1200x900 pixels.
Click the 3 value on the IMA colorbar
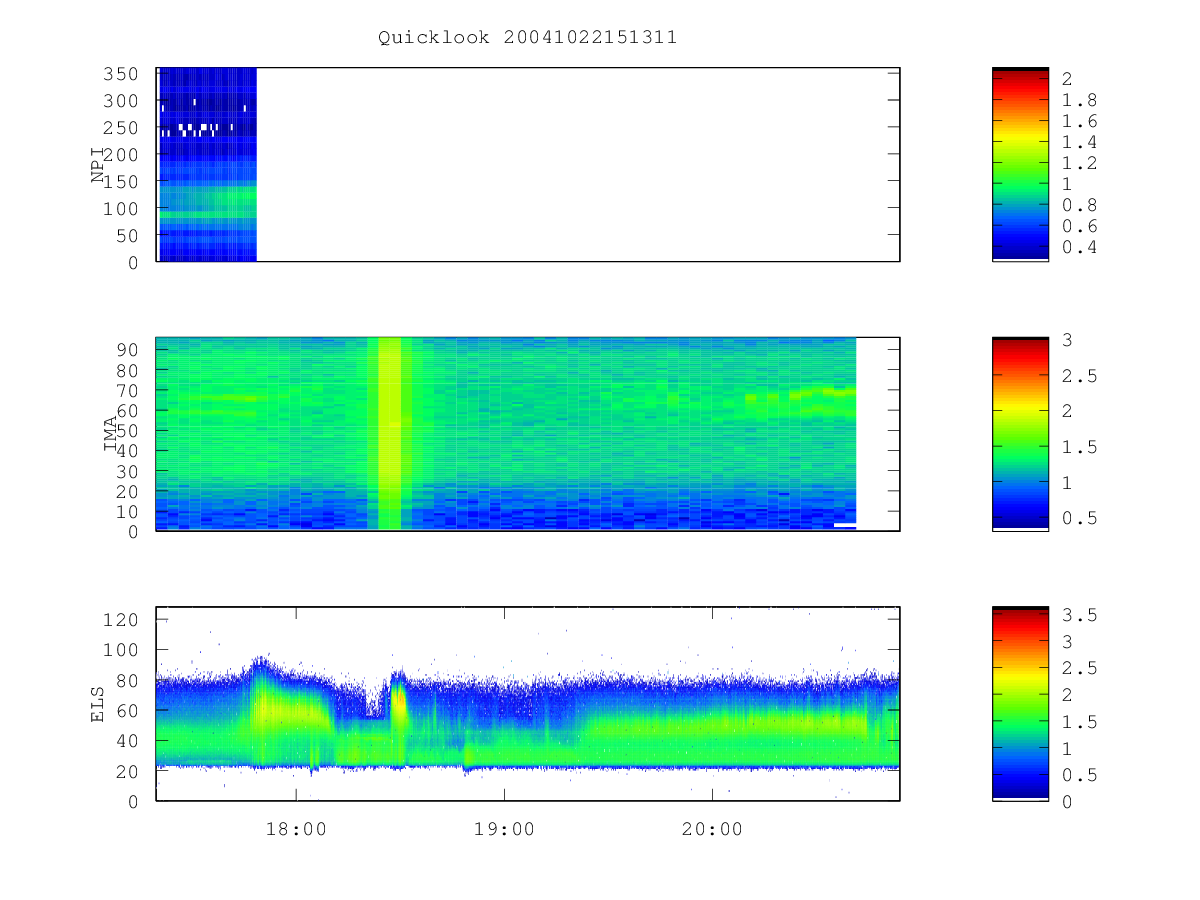click(1067, 340)
